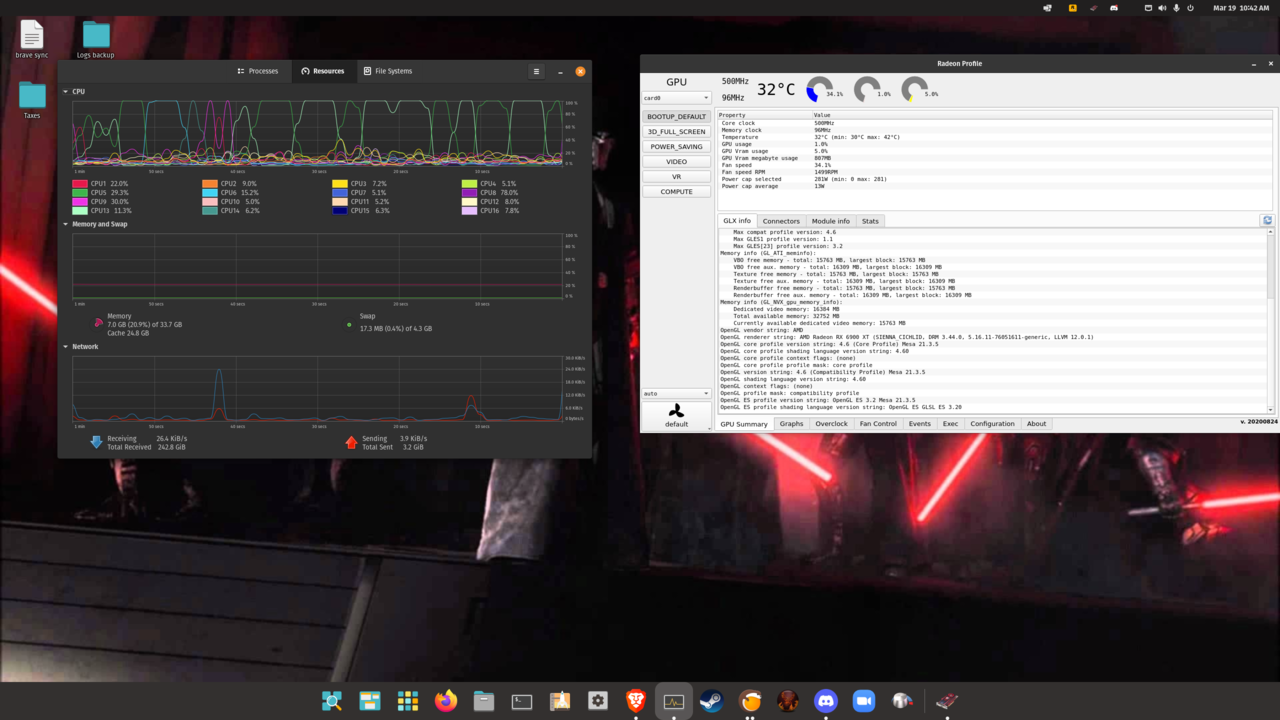
Task: Open the auto power level dropdown
Action: 677,393
